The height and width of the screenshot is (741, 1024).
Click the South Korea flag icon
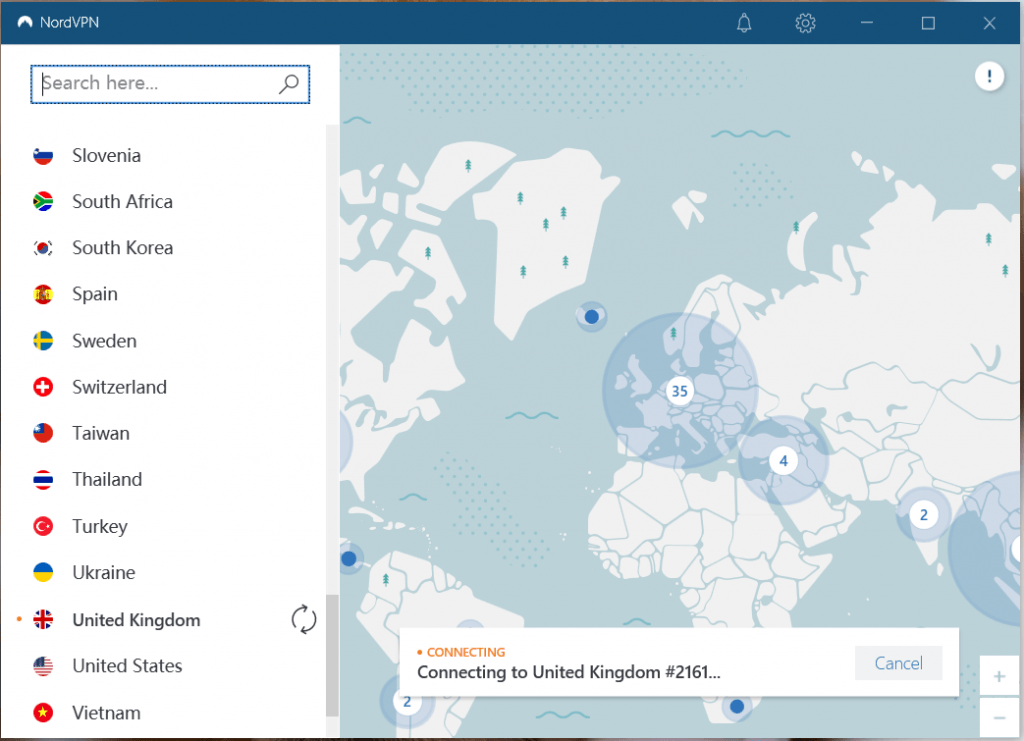[43, 247]
